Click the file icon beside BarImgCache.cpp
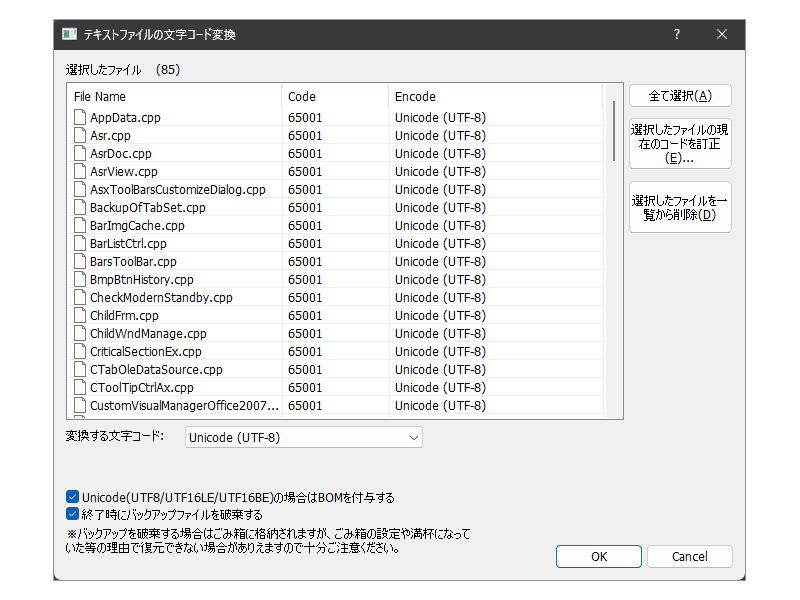Screen dimensions: 800x600 (80, 225)
